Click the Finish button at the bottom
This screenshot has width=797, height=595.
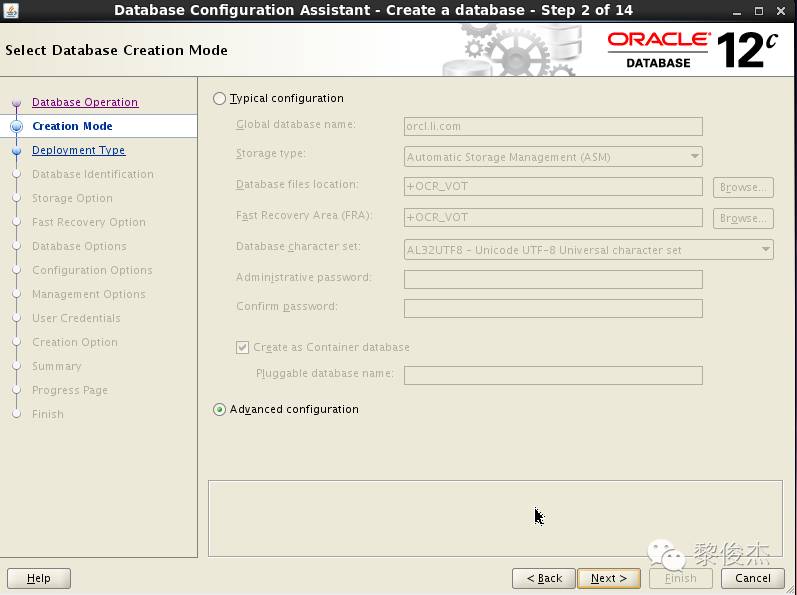(x=681, y=578)
